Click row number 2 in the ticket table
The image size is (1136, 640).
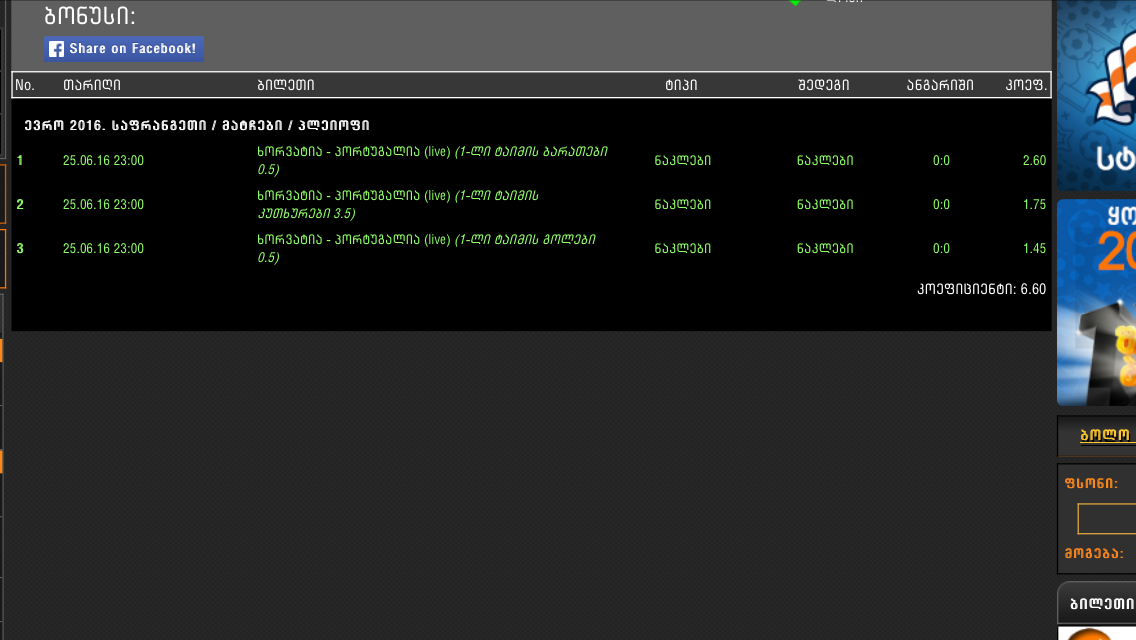click(20, 204)
